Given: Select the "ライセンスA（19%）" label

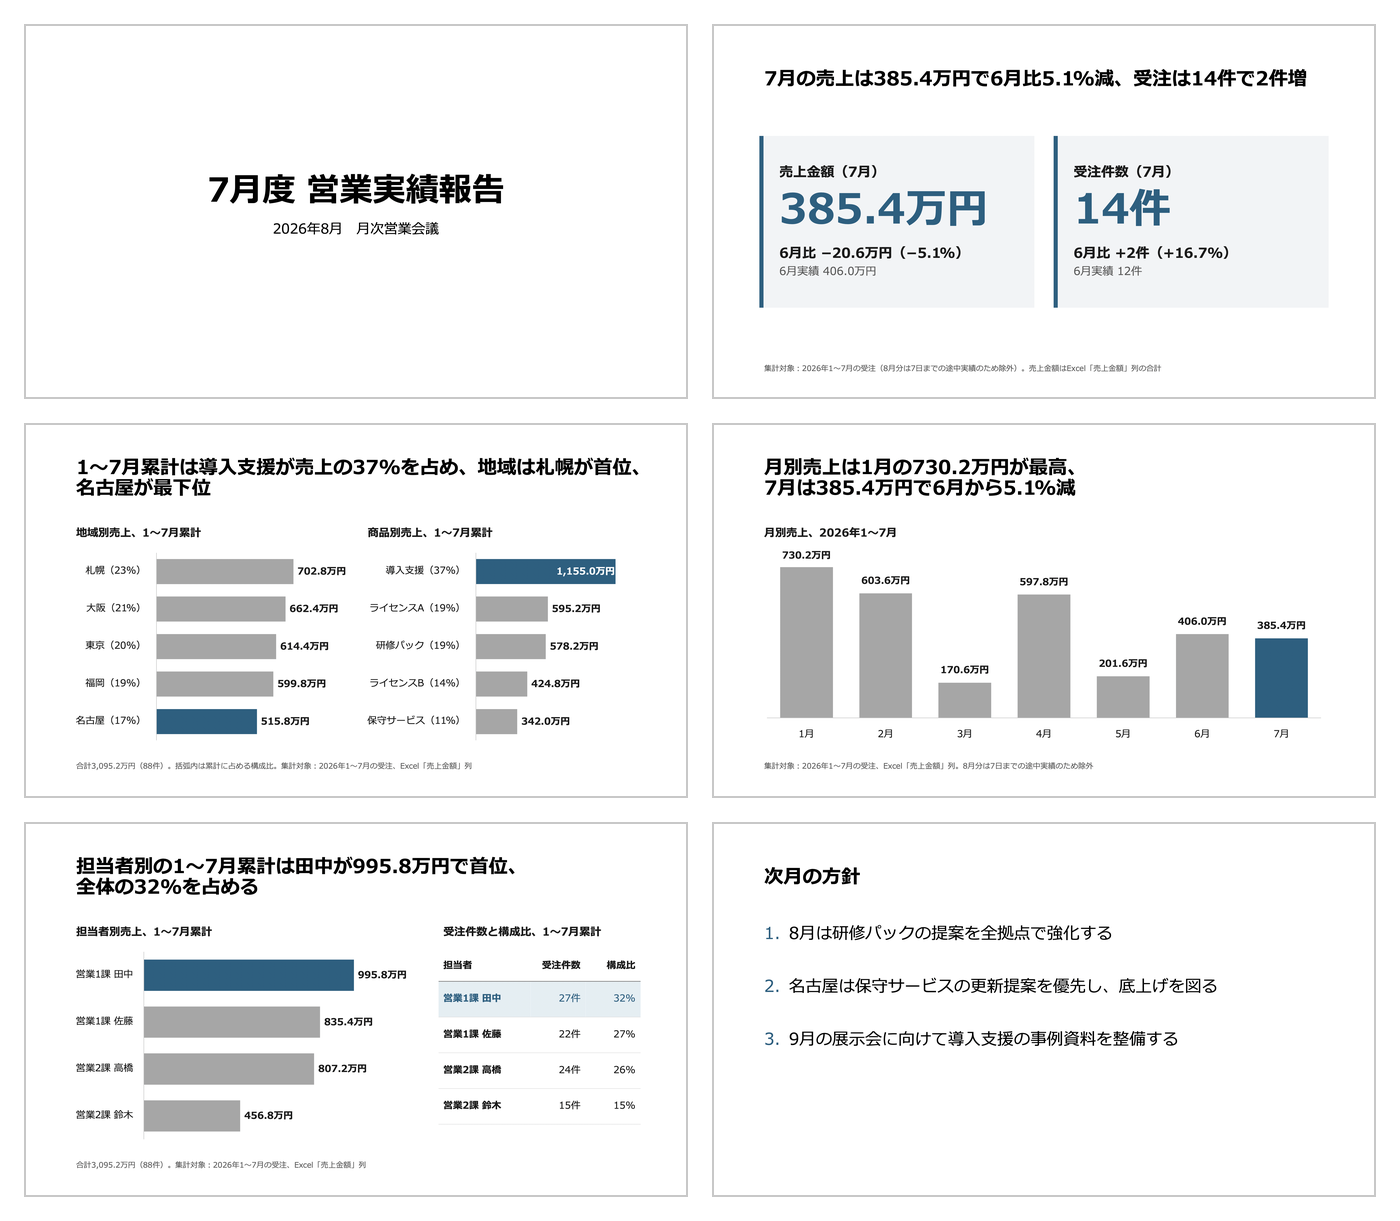Looking at the screenshot, I should coord(415,608).
